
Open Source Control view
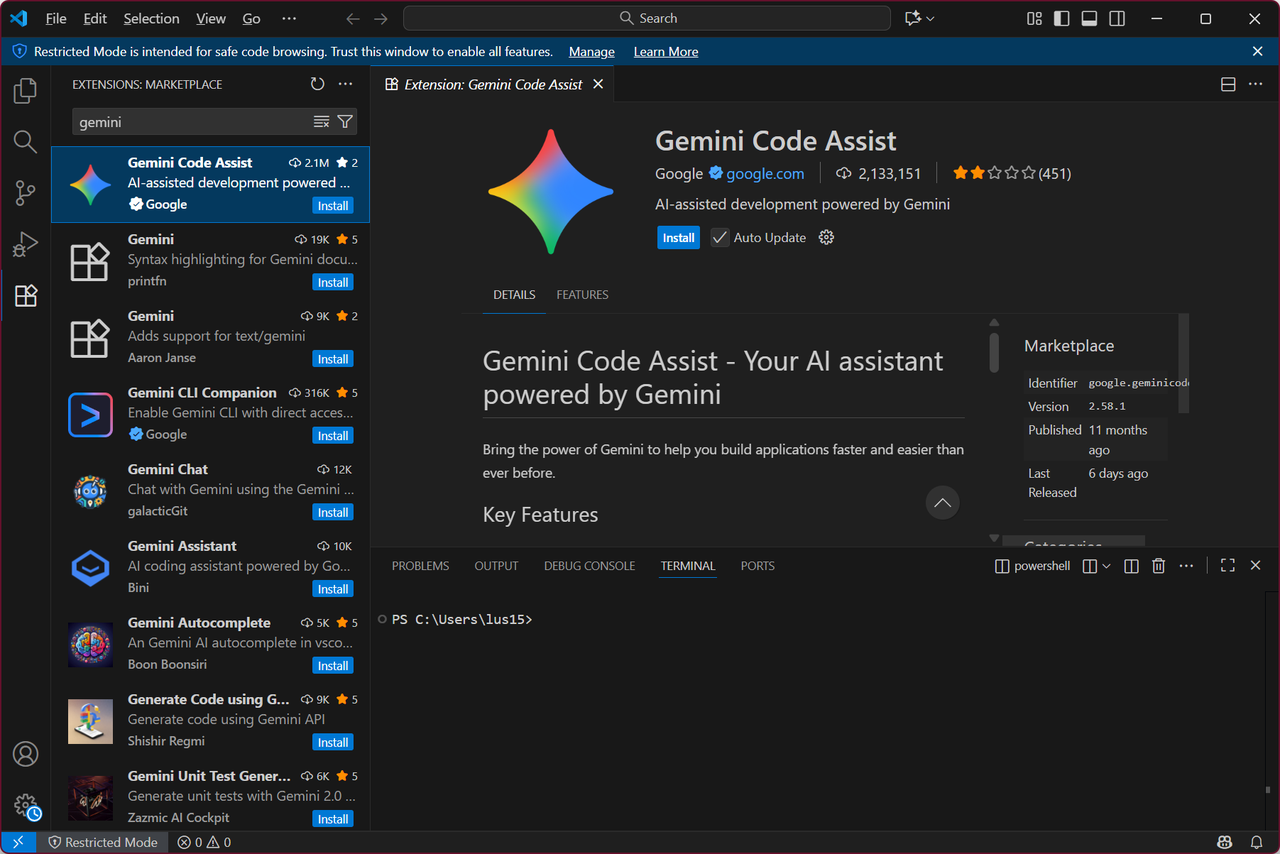(25, 193)
